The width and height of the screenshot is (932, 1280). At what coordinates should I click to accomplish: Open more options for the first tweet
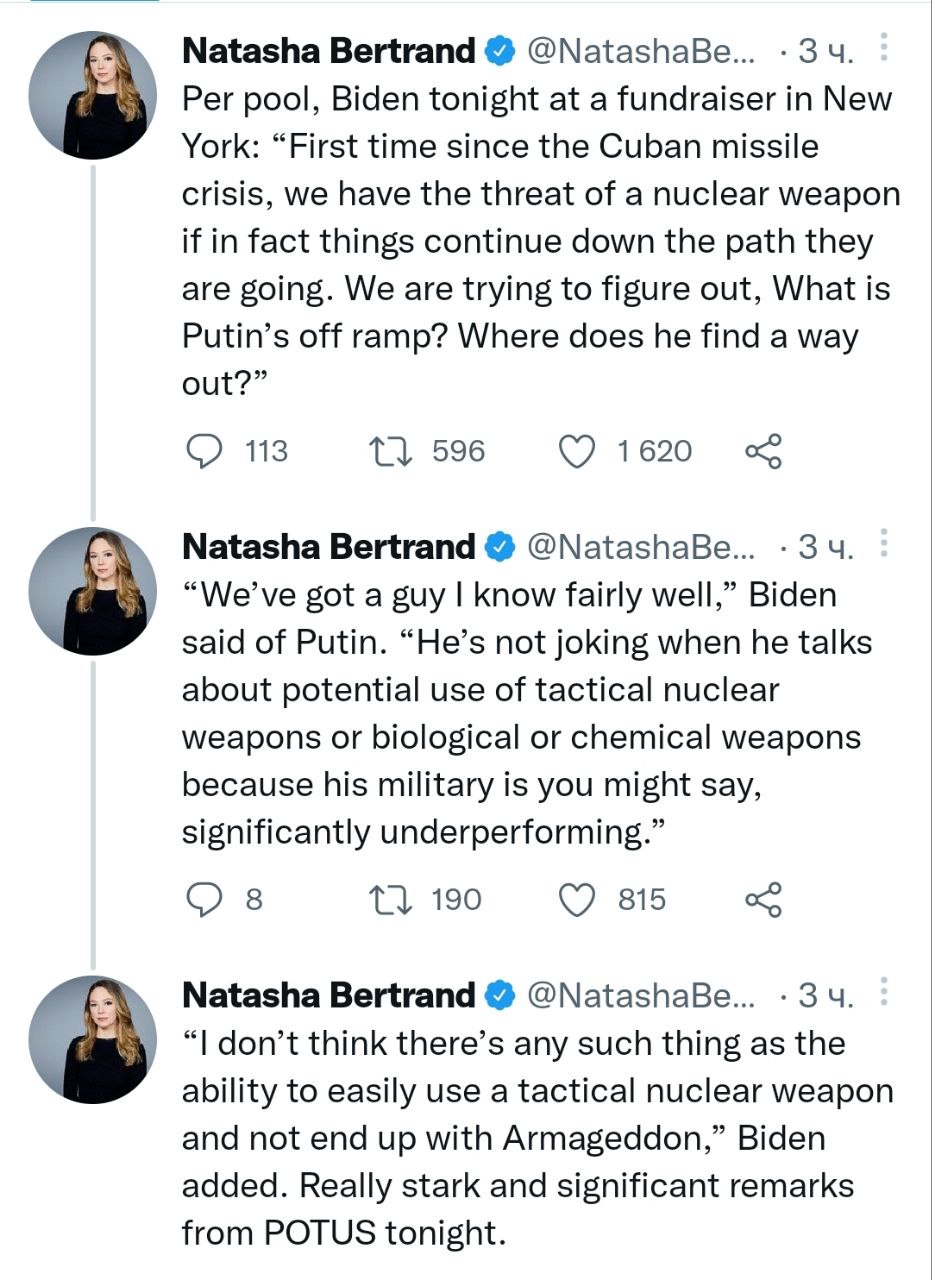(x=882, y=47)
